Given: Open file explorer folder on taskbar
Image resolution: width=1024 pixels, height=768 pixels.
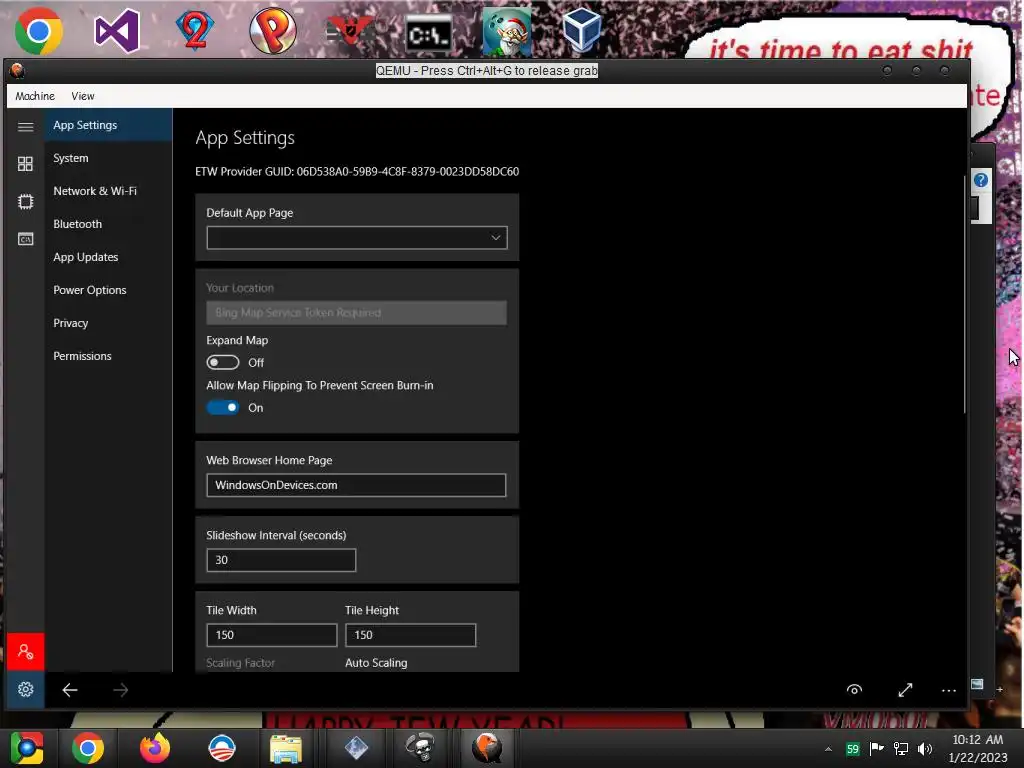Looking at the screenshot, I should (286, 748).
